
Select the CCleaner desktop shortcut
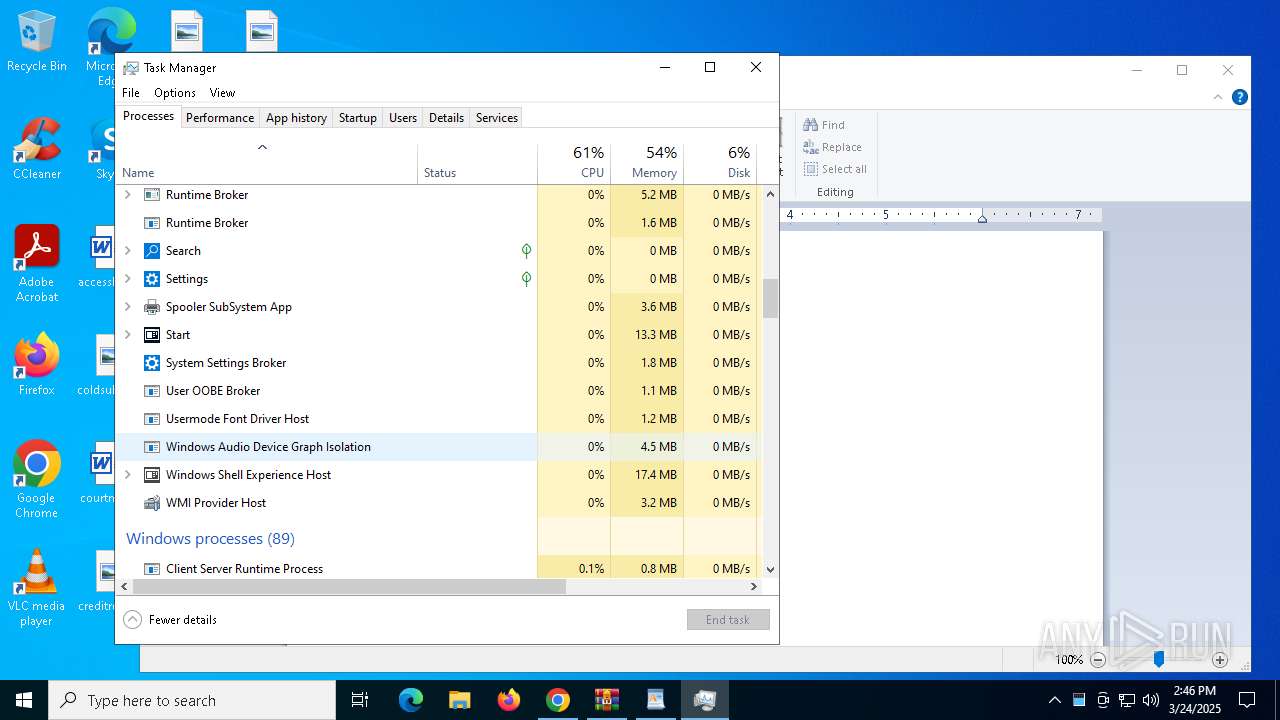point(37,149)
